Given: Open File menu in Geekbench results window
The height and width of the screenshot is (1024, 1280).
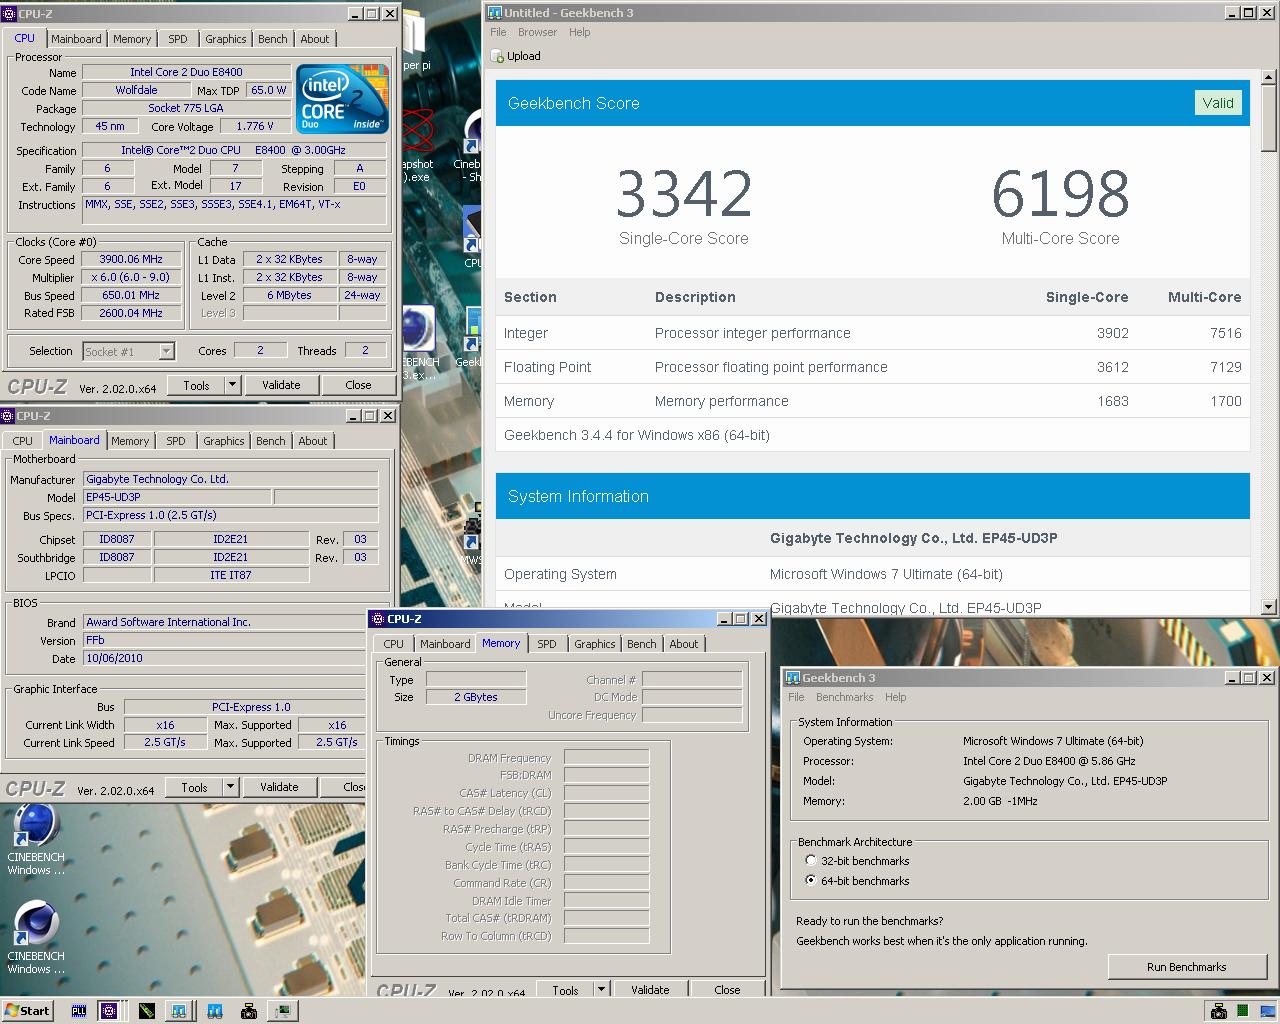Looking at the screenshot, I should pyautogui.click(x=498, y=32).
